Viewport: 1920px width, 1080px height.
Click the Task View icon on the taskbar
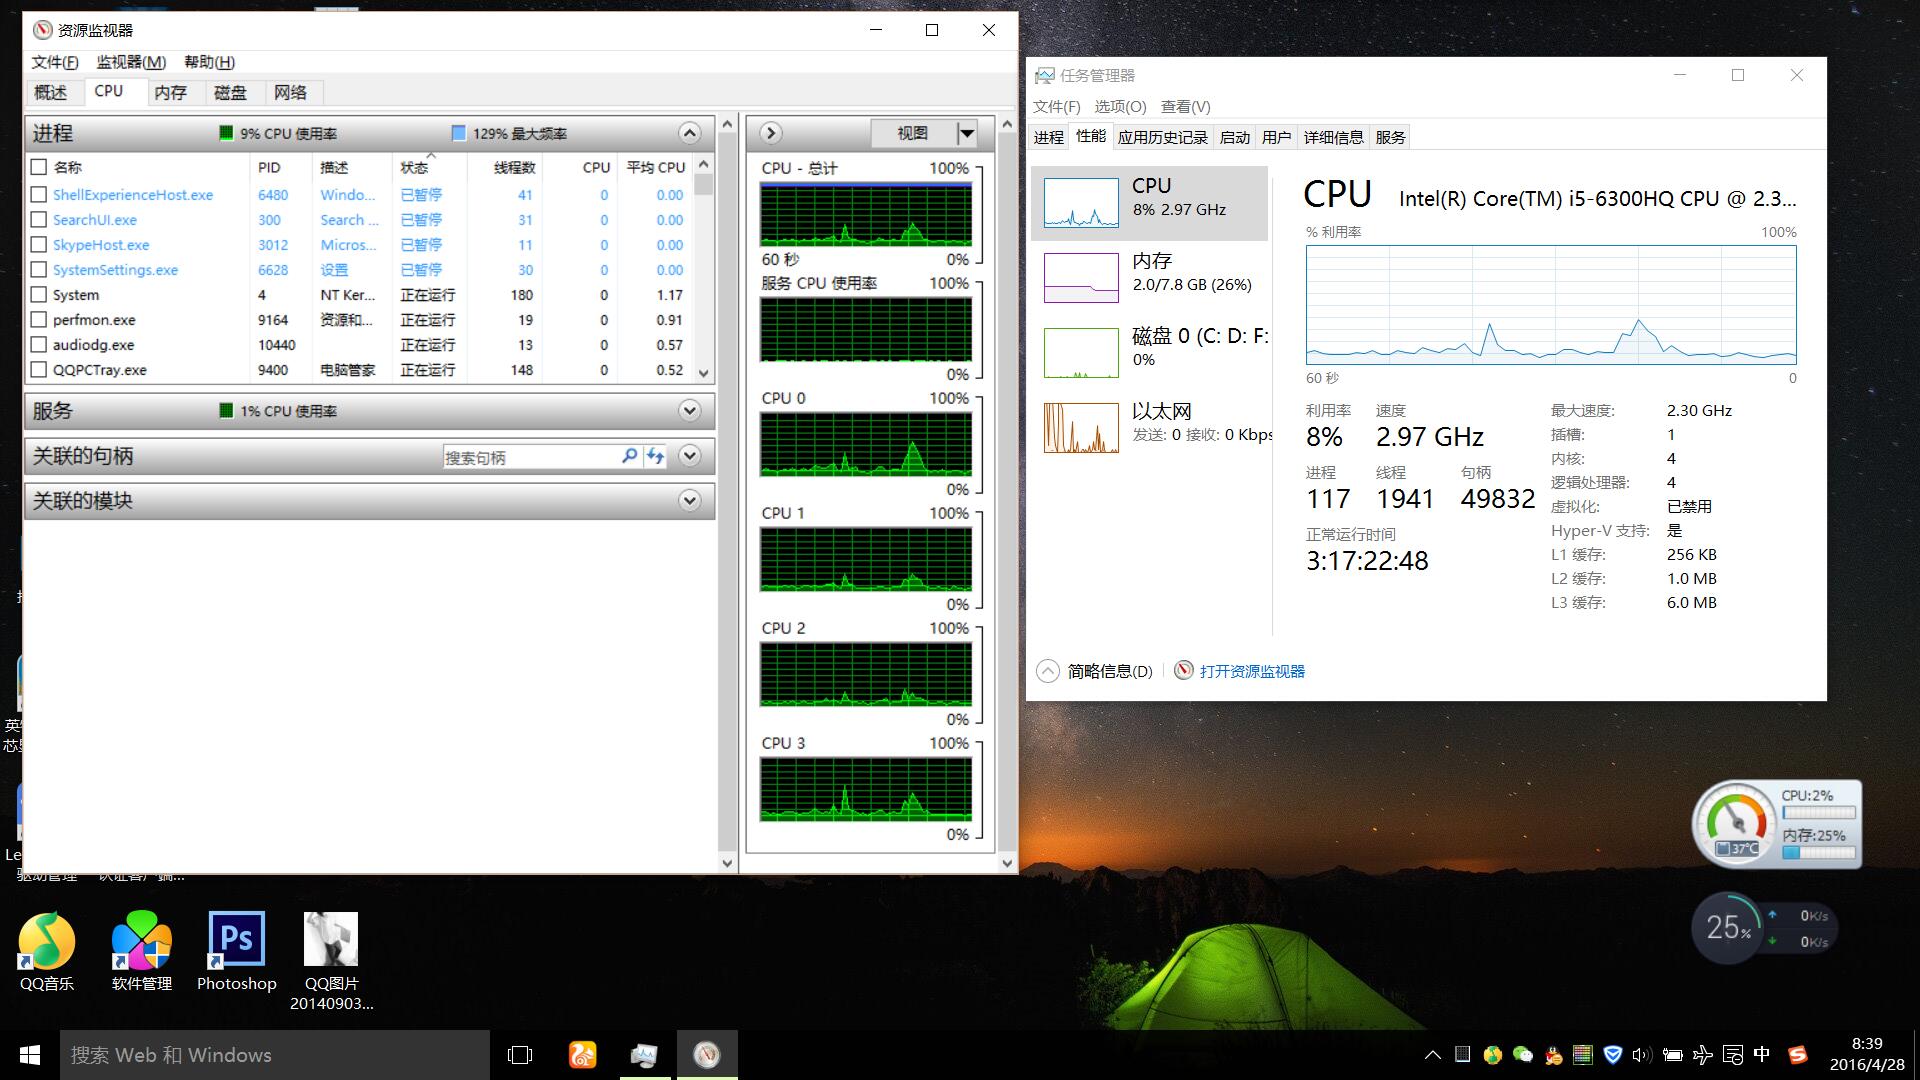tap(520, 1055)
